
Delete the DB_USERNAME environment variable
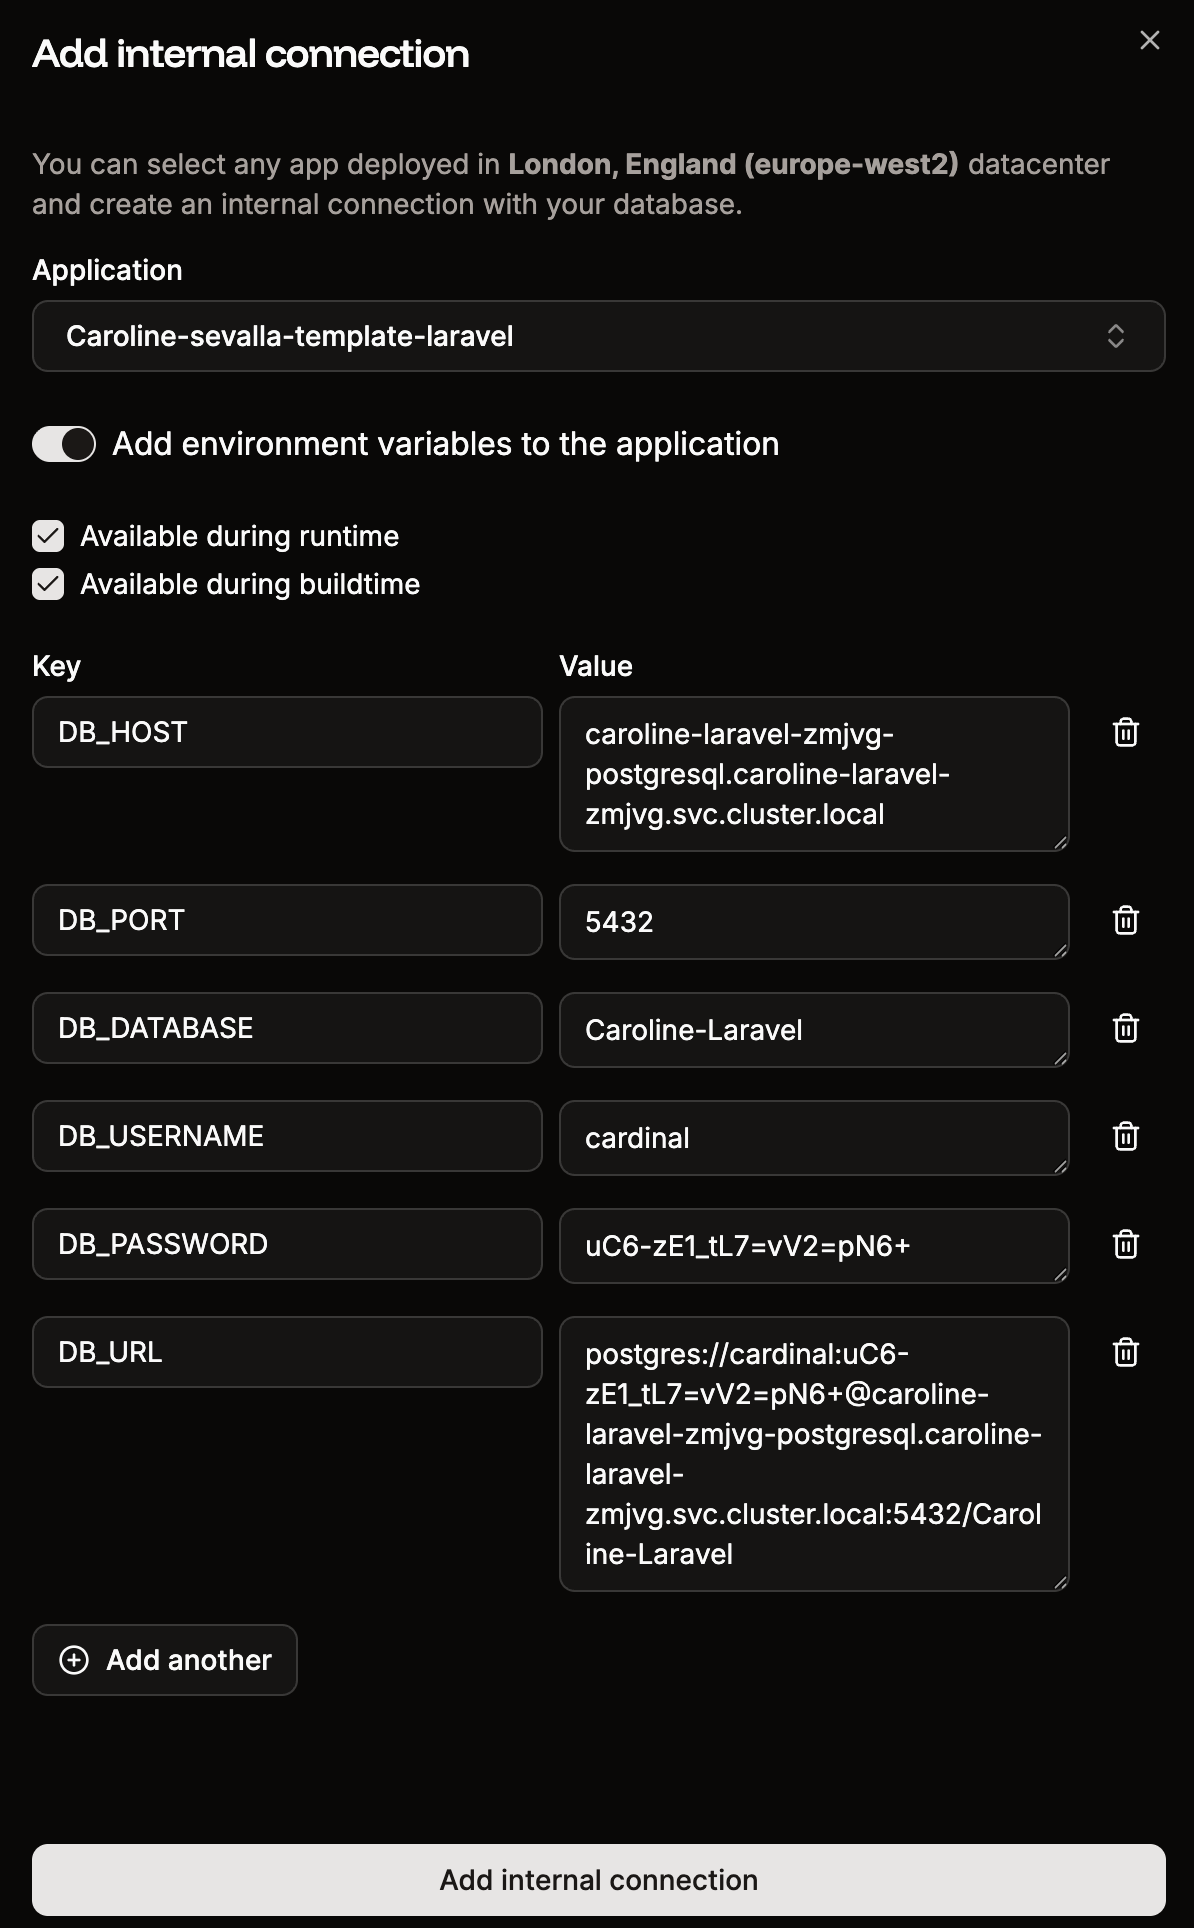pyautogui.click(x=1126, y=1136)
